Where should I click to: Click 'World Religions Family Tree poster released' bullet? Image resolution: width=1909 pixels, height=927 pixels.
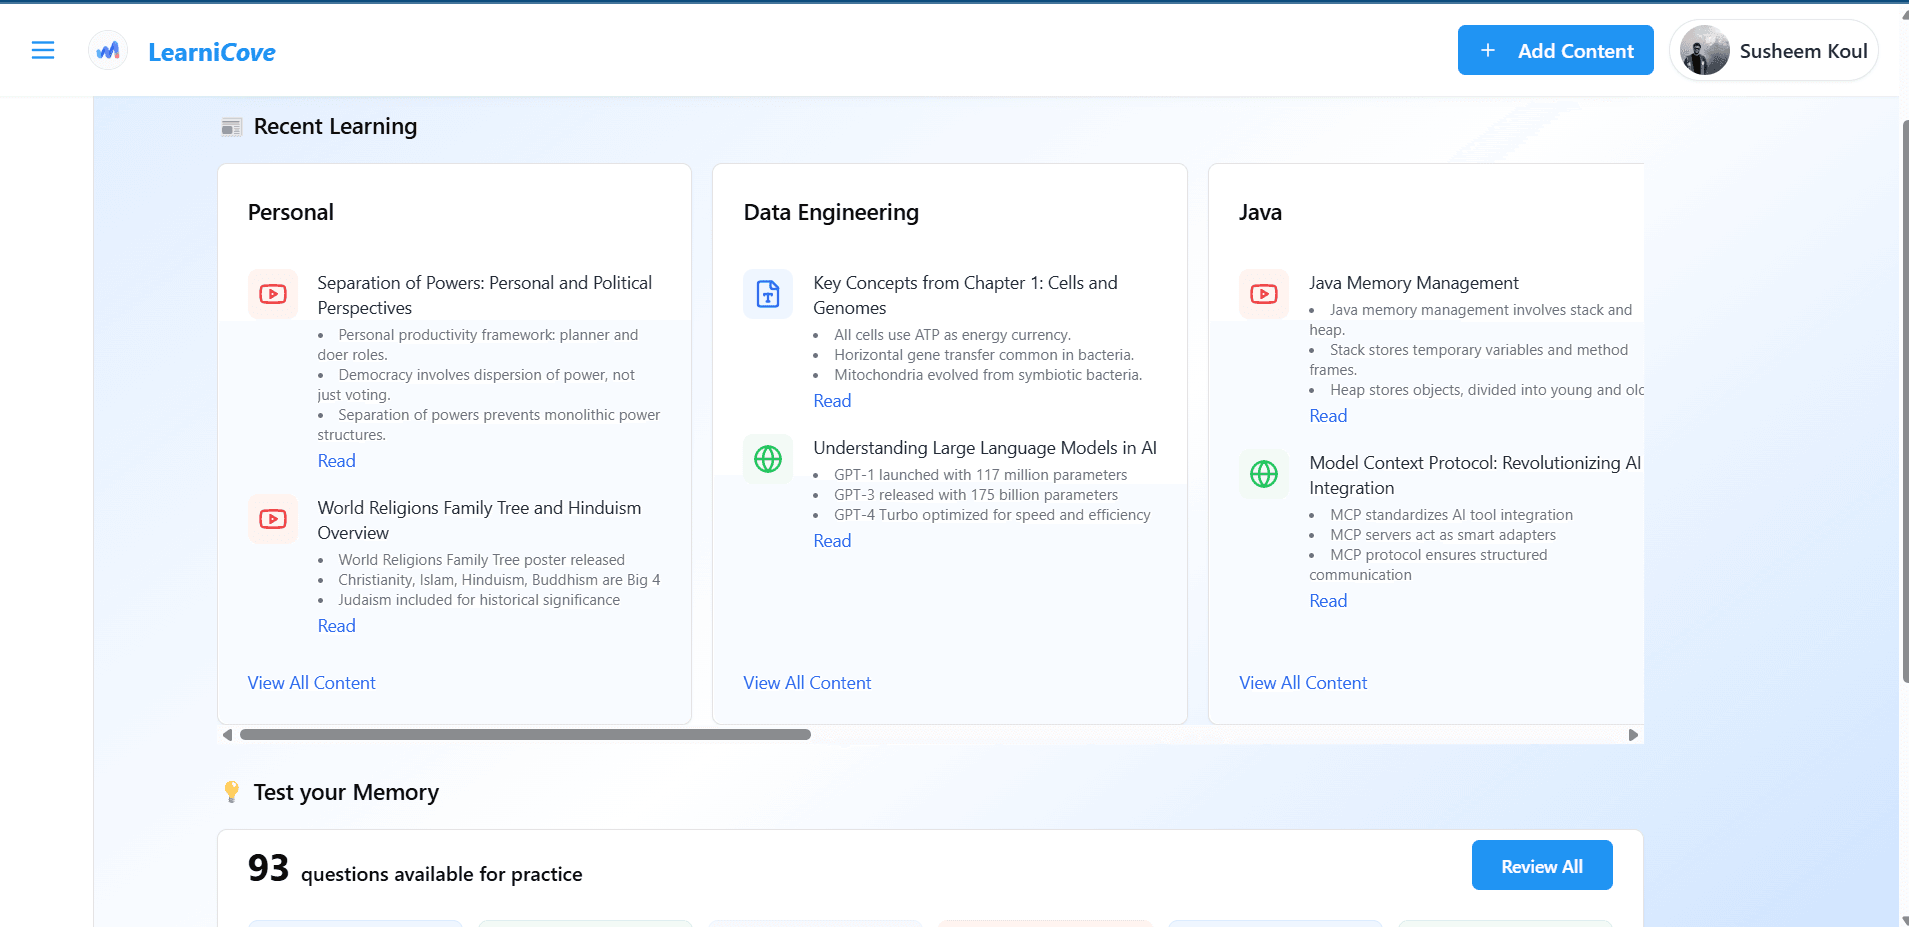481,560
